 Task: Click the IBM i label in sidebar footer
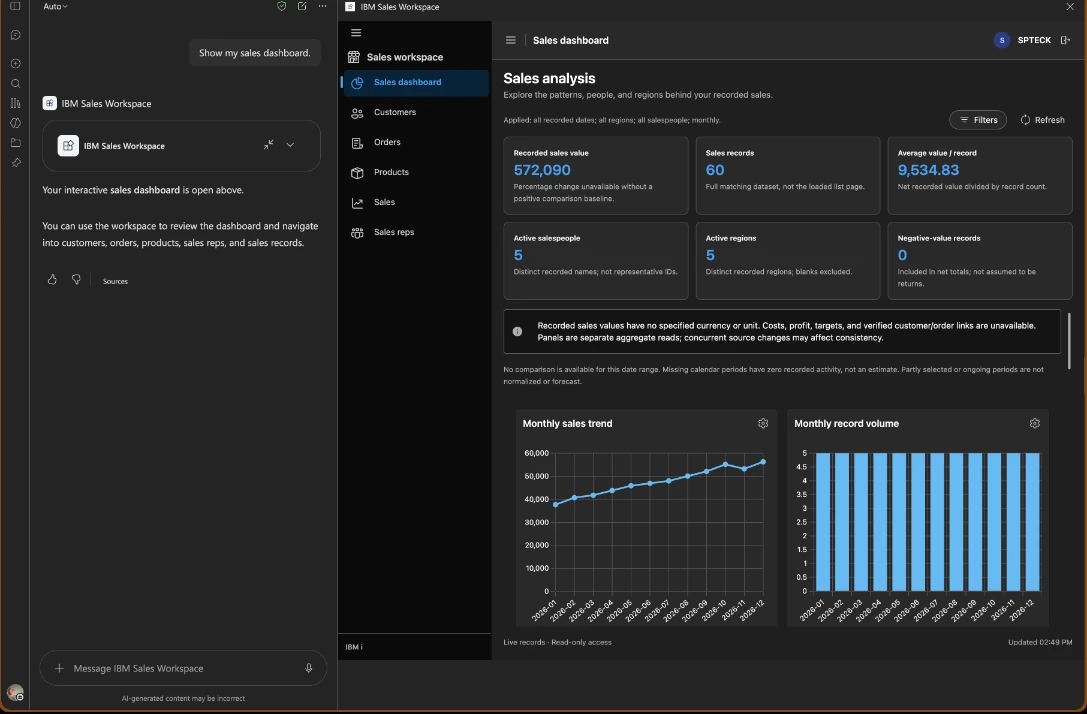click(x=354, y=647)
